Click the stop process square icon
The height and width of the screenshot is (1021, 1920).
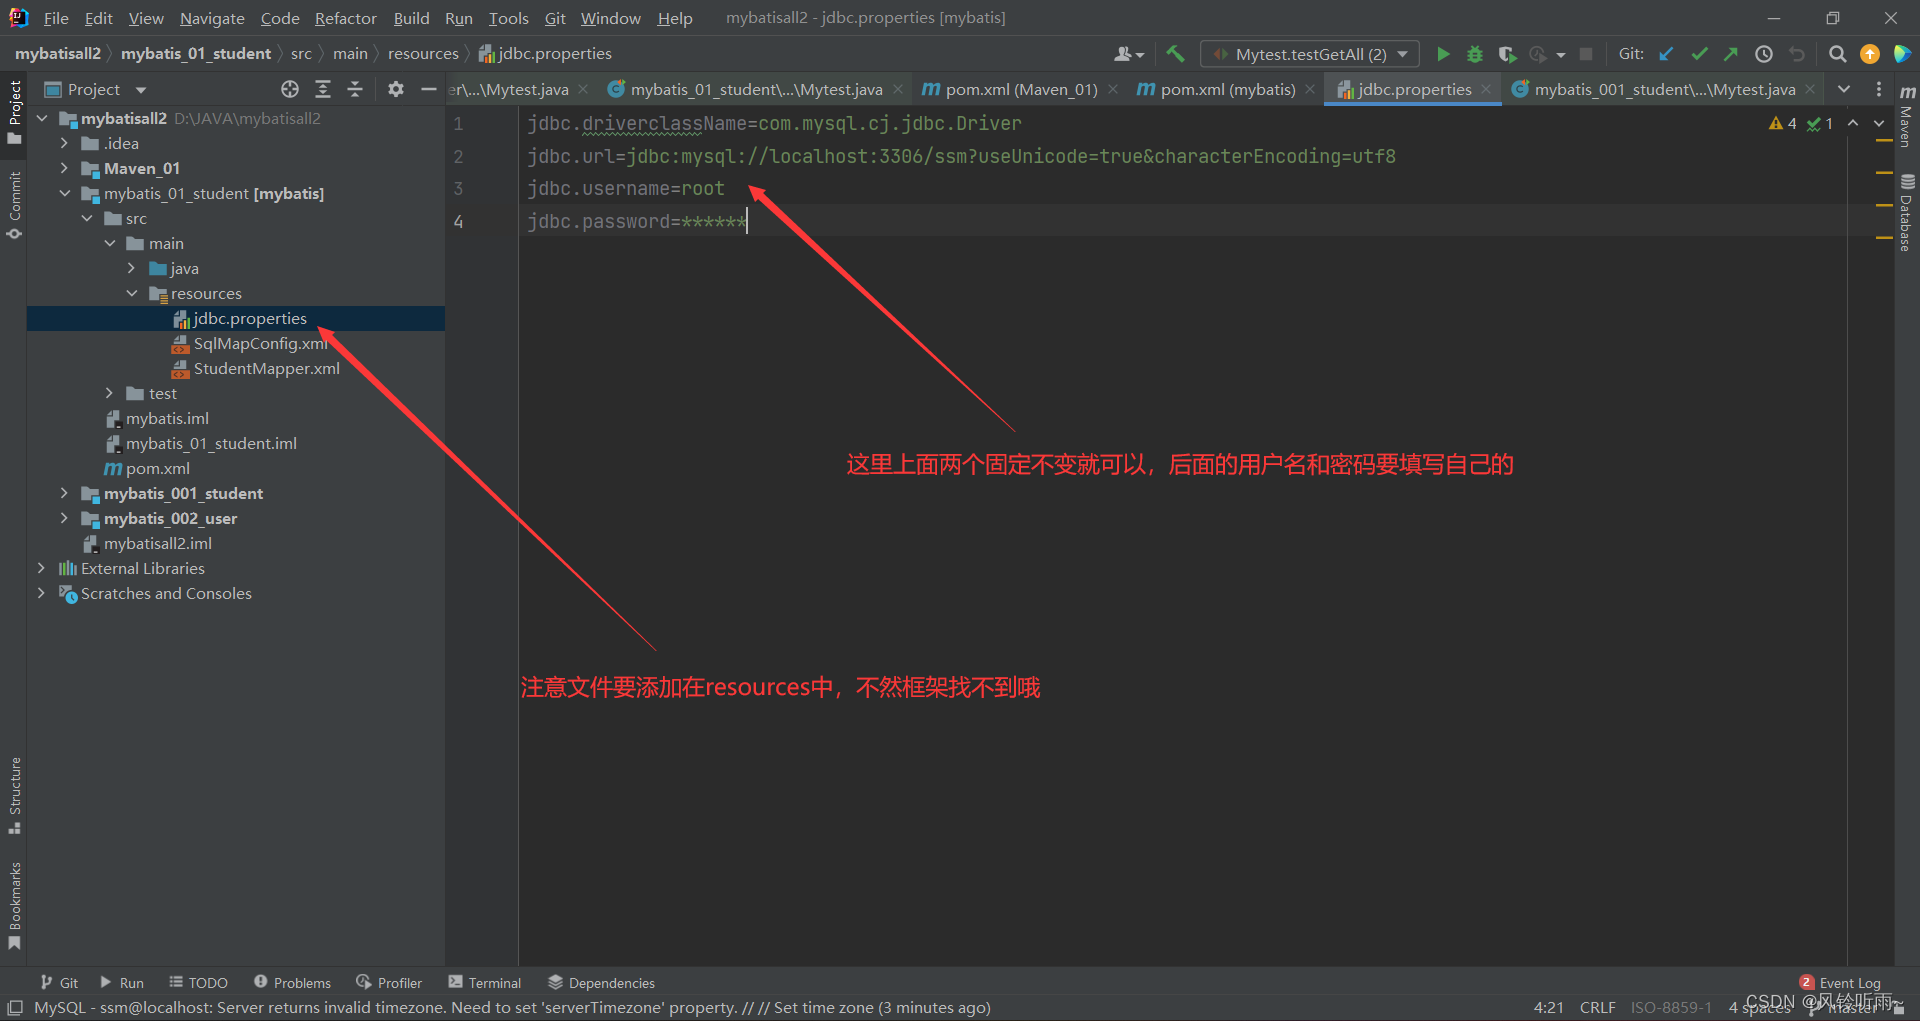pyautogui.click(x=1586, y=54)
